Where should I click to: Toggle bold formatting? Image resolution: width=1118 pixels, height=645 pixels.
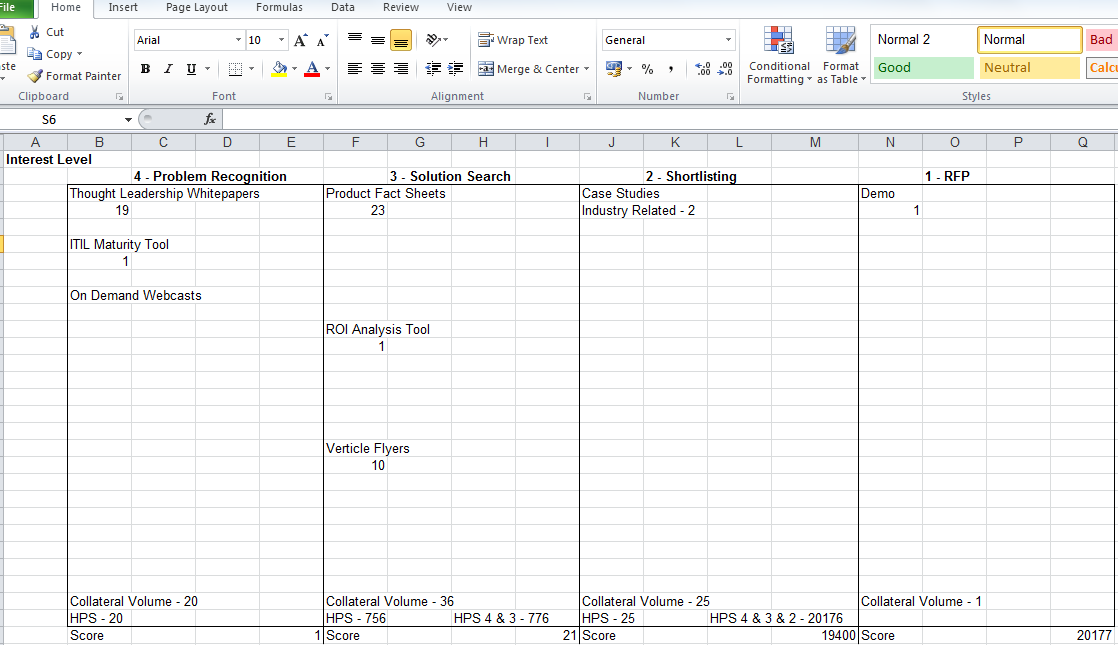145,69
